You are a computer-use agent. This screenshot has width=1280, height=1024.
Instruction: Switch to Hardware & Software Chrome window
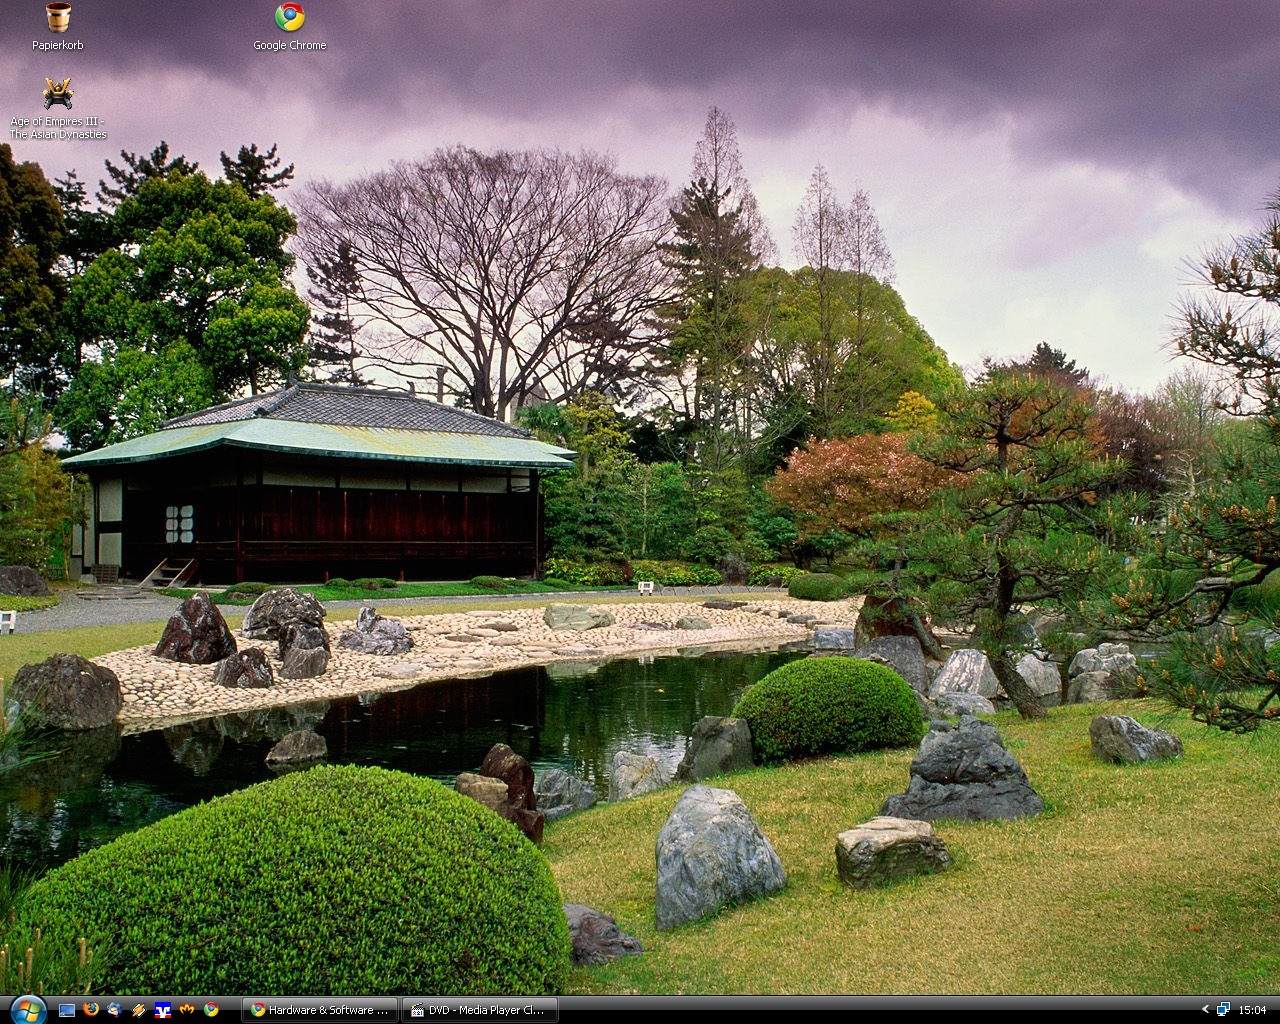(x=320, y=1010)
